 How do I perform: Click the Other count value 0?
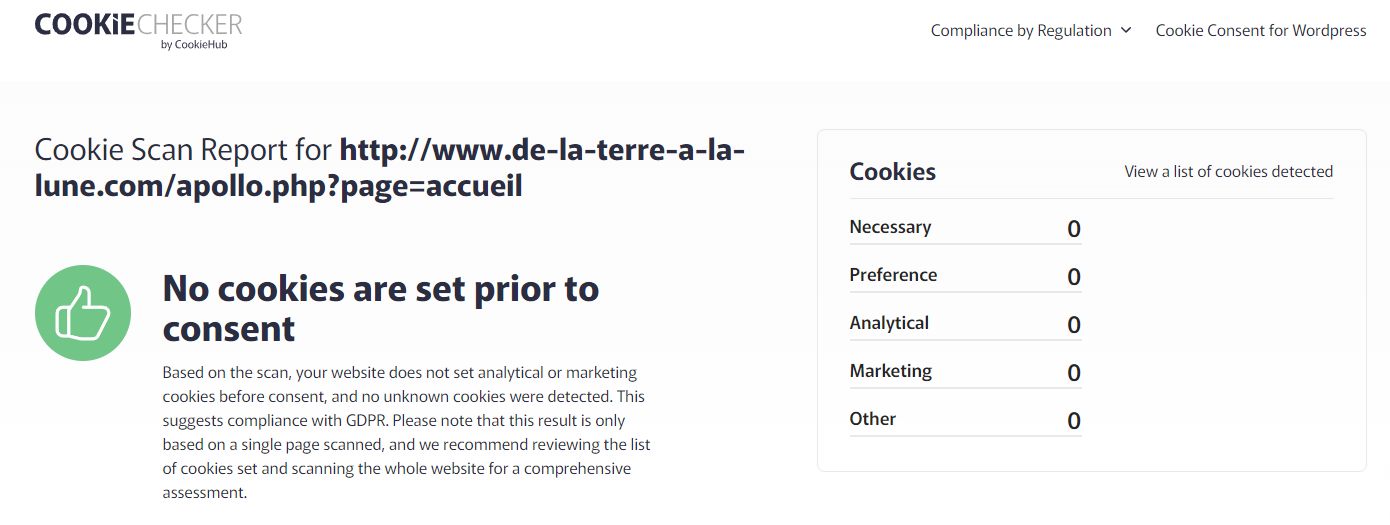coord(1074,421)
